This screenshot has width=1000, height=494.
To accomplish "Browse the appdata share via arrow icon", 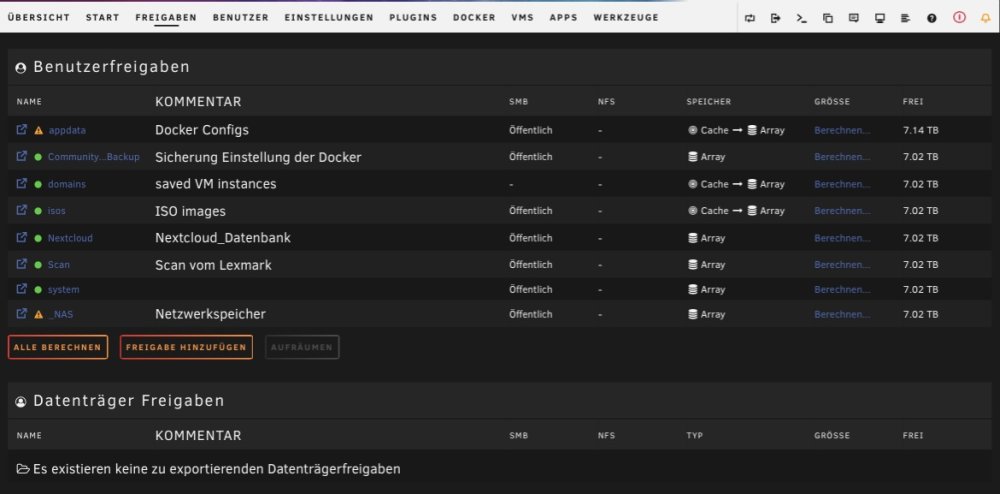I will [x=21, y=129].
